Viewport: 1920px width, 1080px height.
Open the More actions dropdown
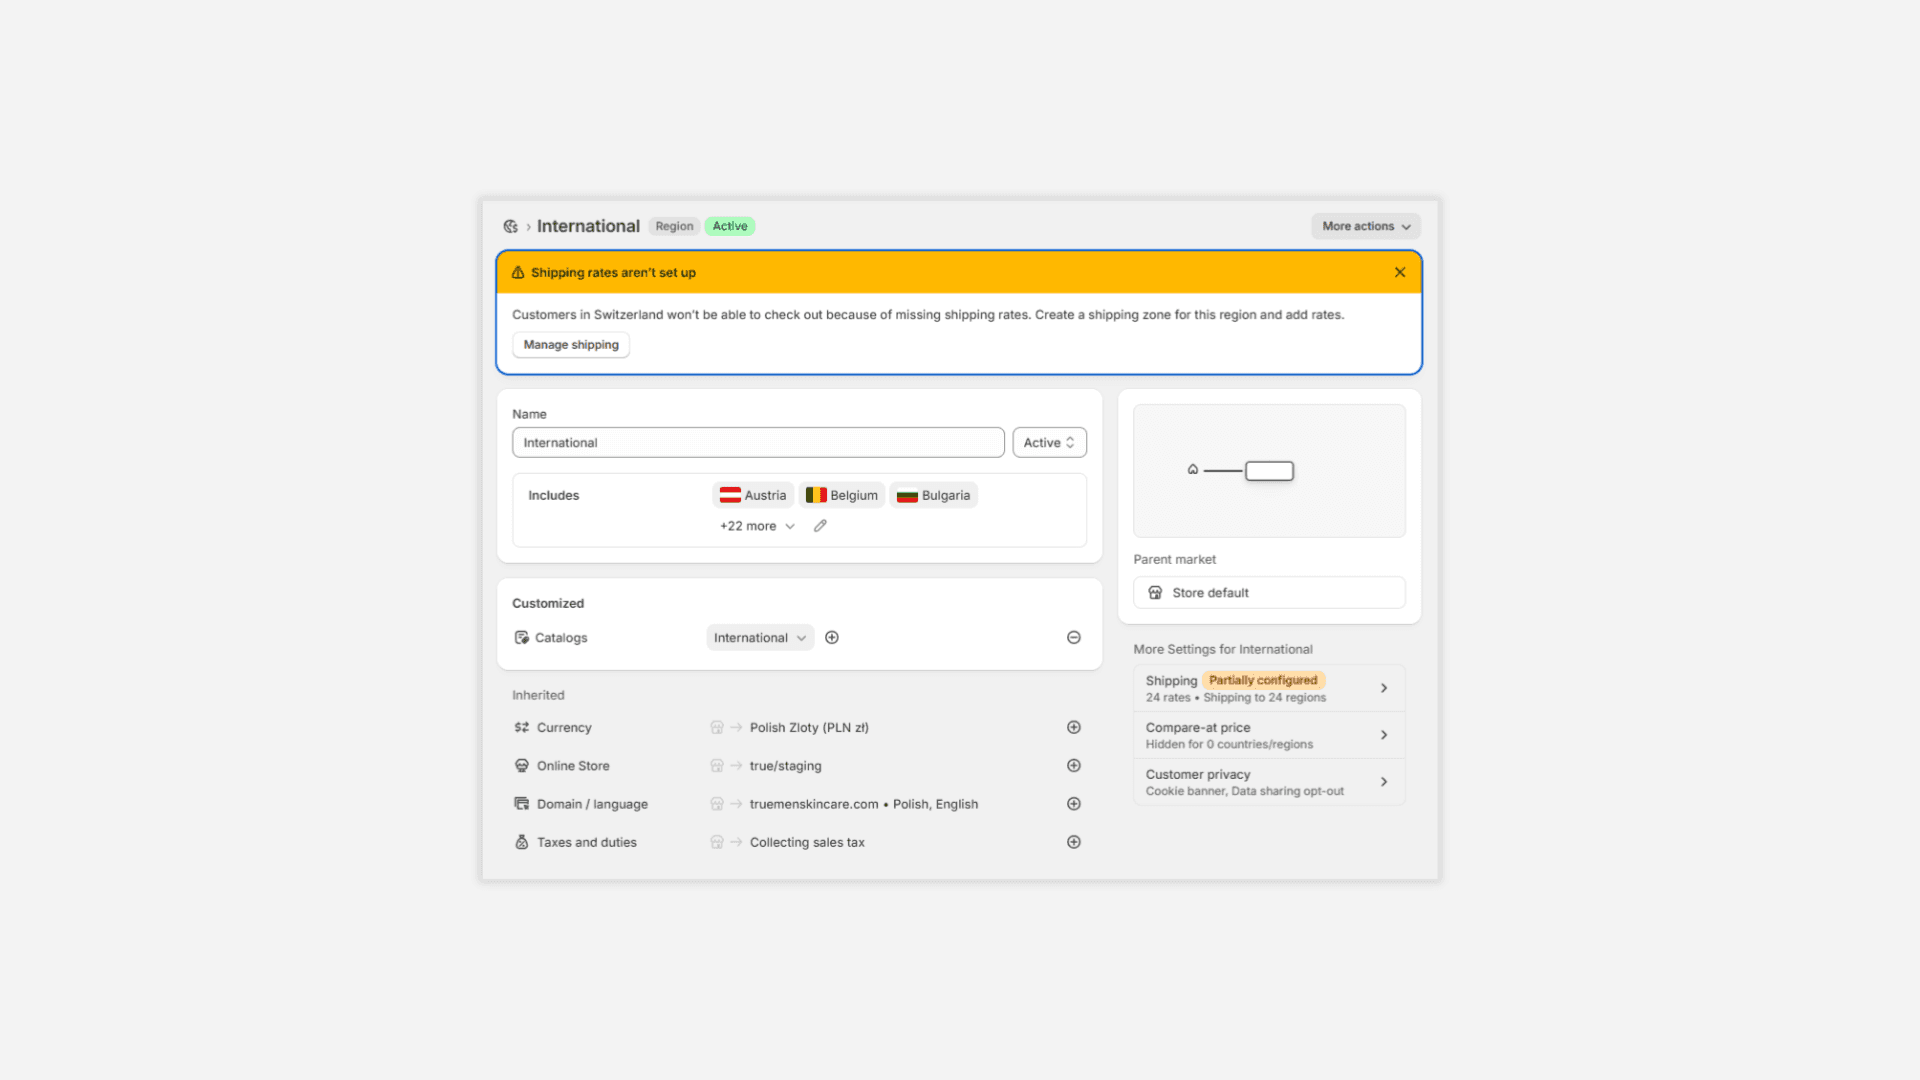1365,227
